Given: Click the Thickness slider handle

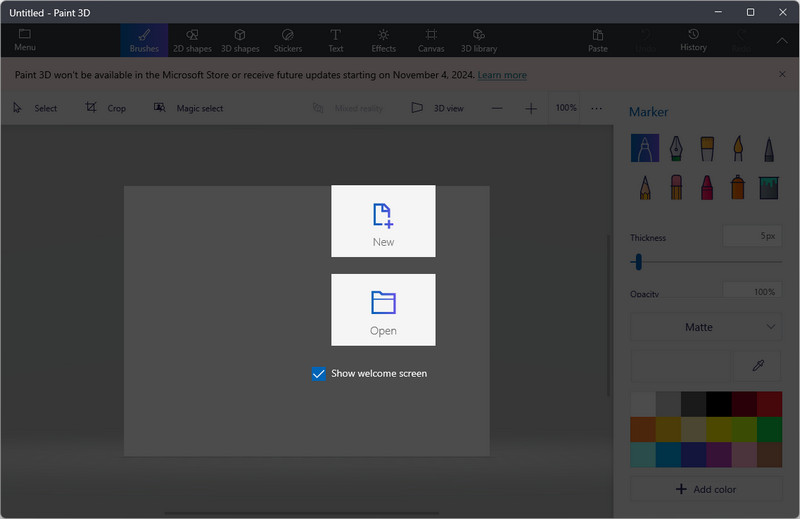Looking at the screenshot, I should point(638,262).
